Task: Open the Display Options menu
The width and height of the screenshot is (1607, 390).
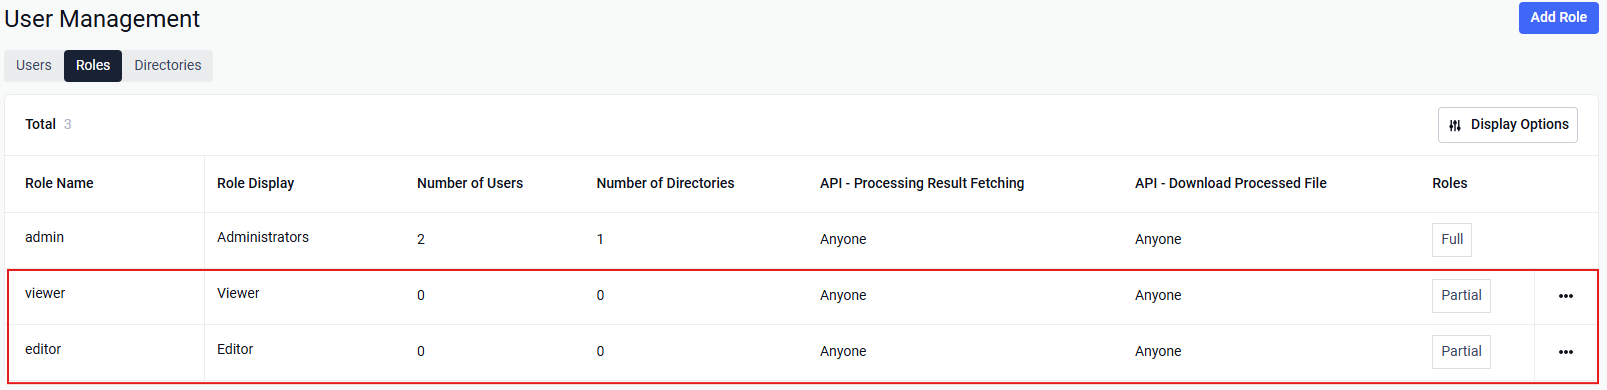Action: [1507, 125]
